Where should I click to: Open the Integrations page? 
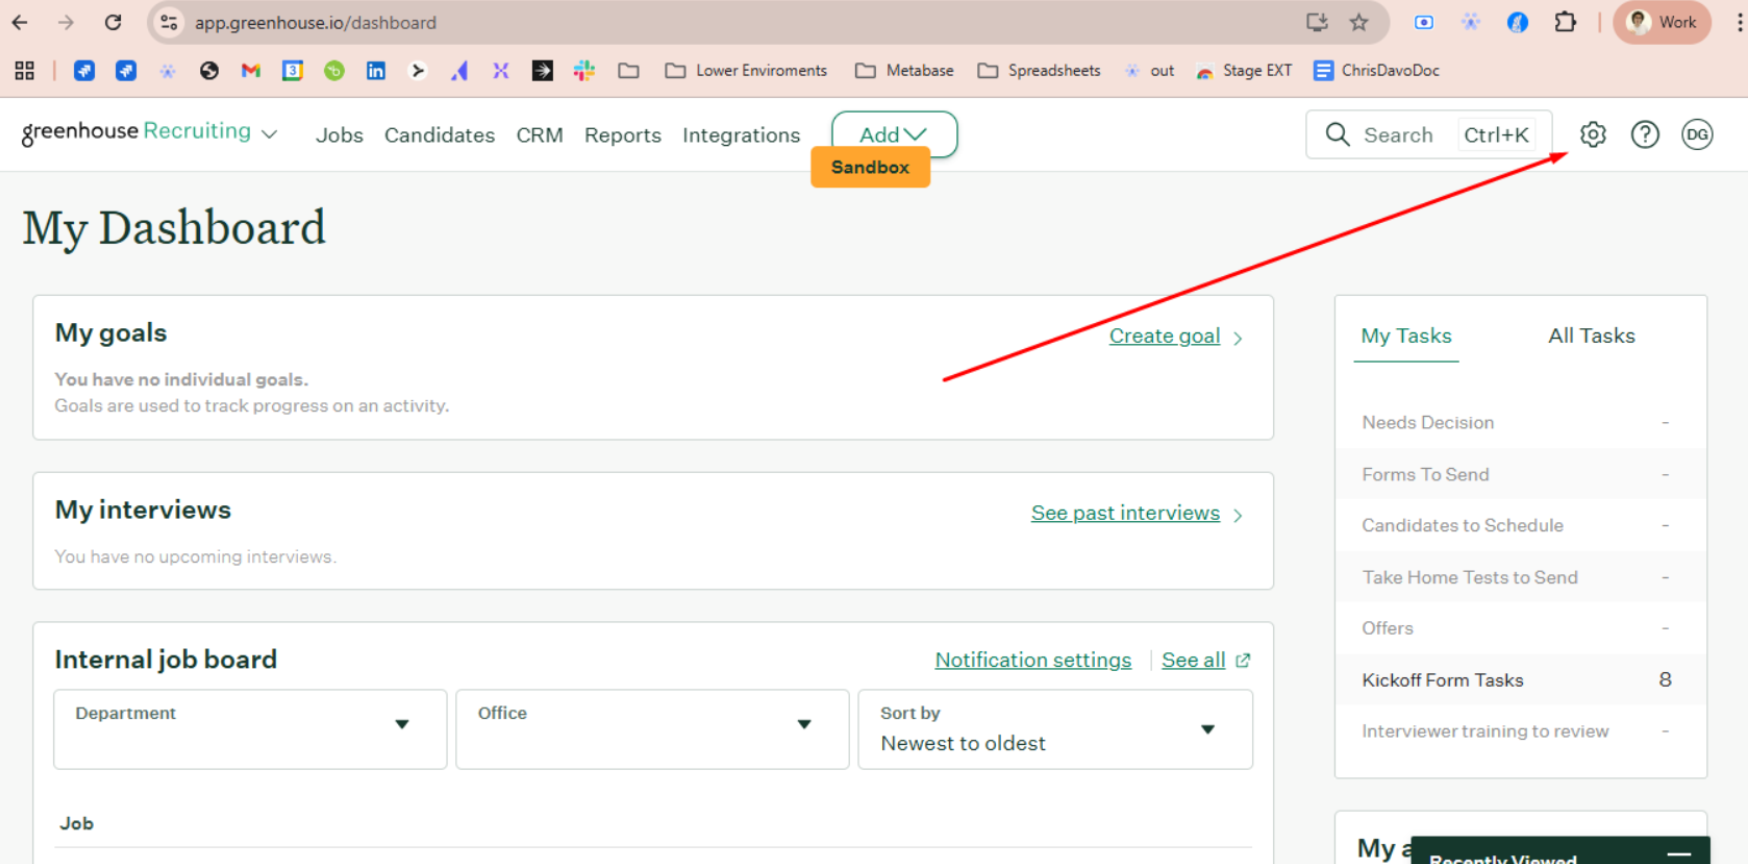point(741,135)
